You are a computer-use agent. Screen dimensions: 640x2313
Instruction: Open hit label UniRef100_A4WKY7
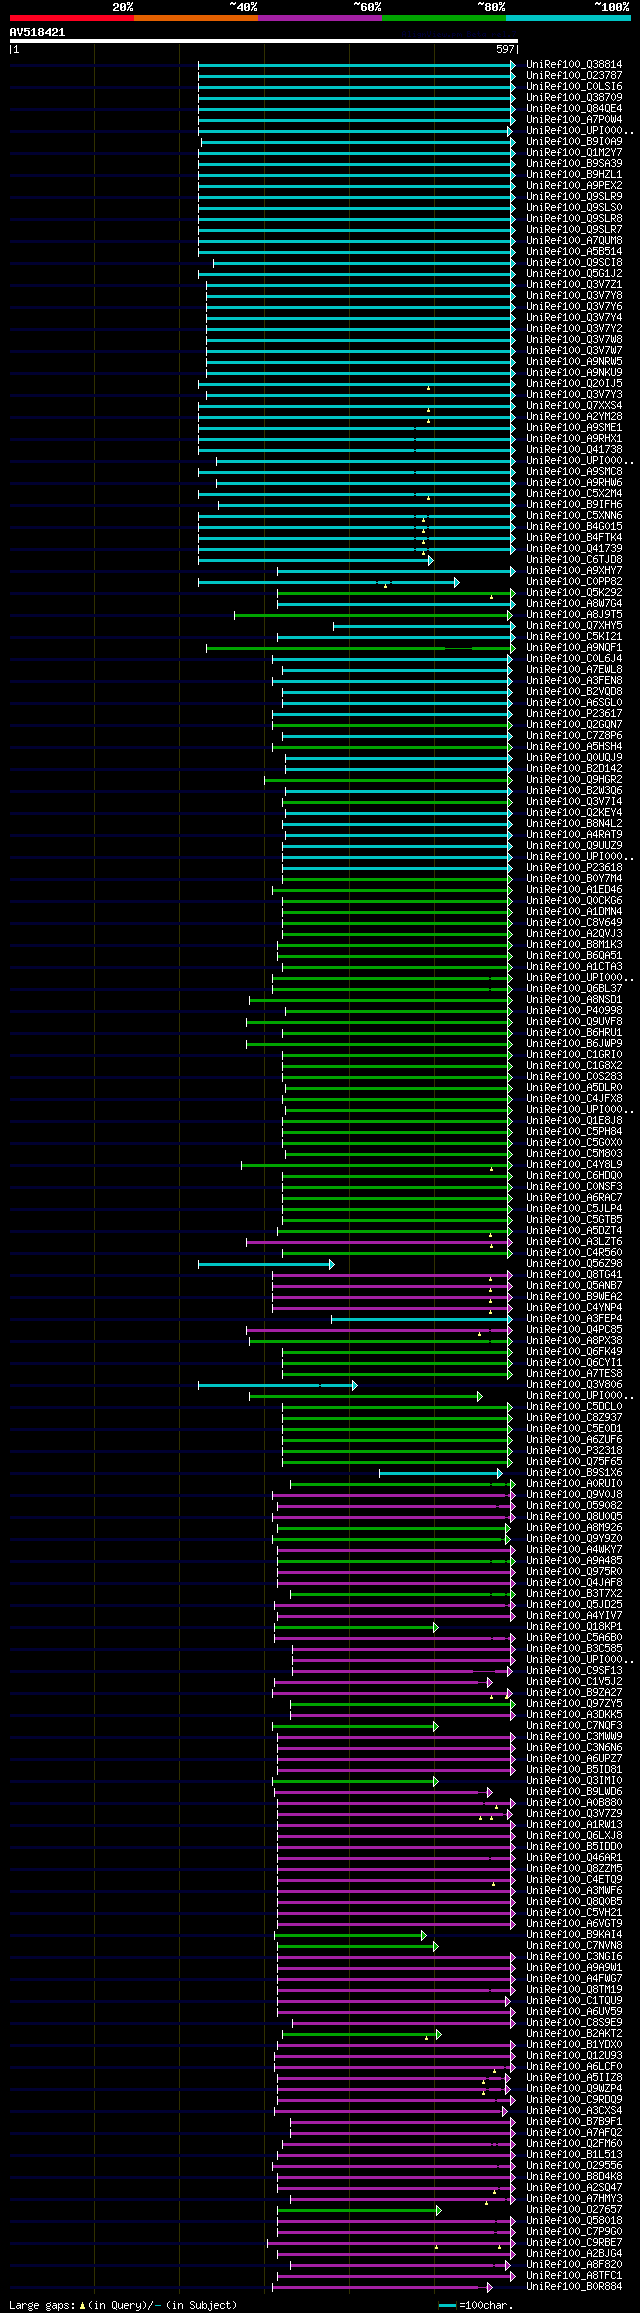pos(574,1550)
